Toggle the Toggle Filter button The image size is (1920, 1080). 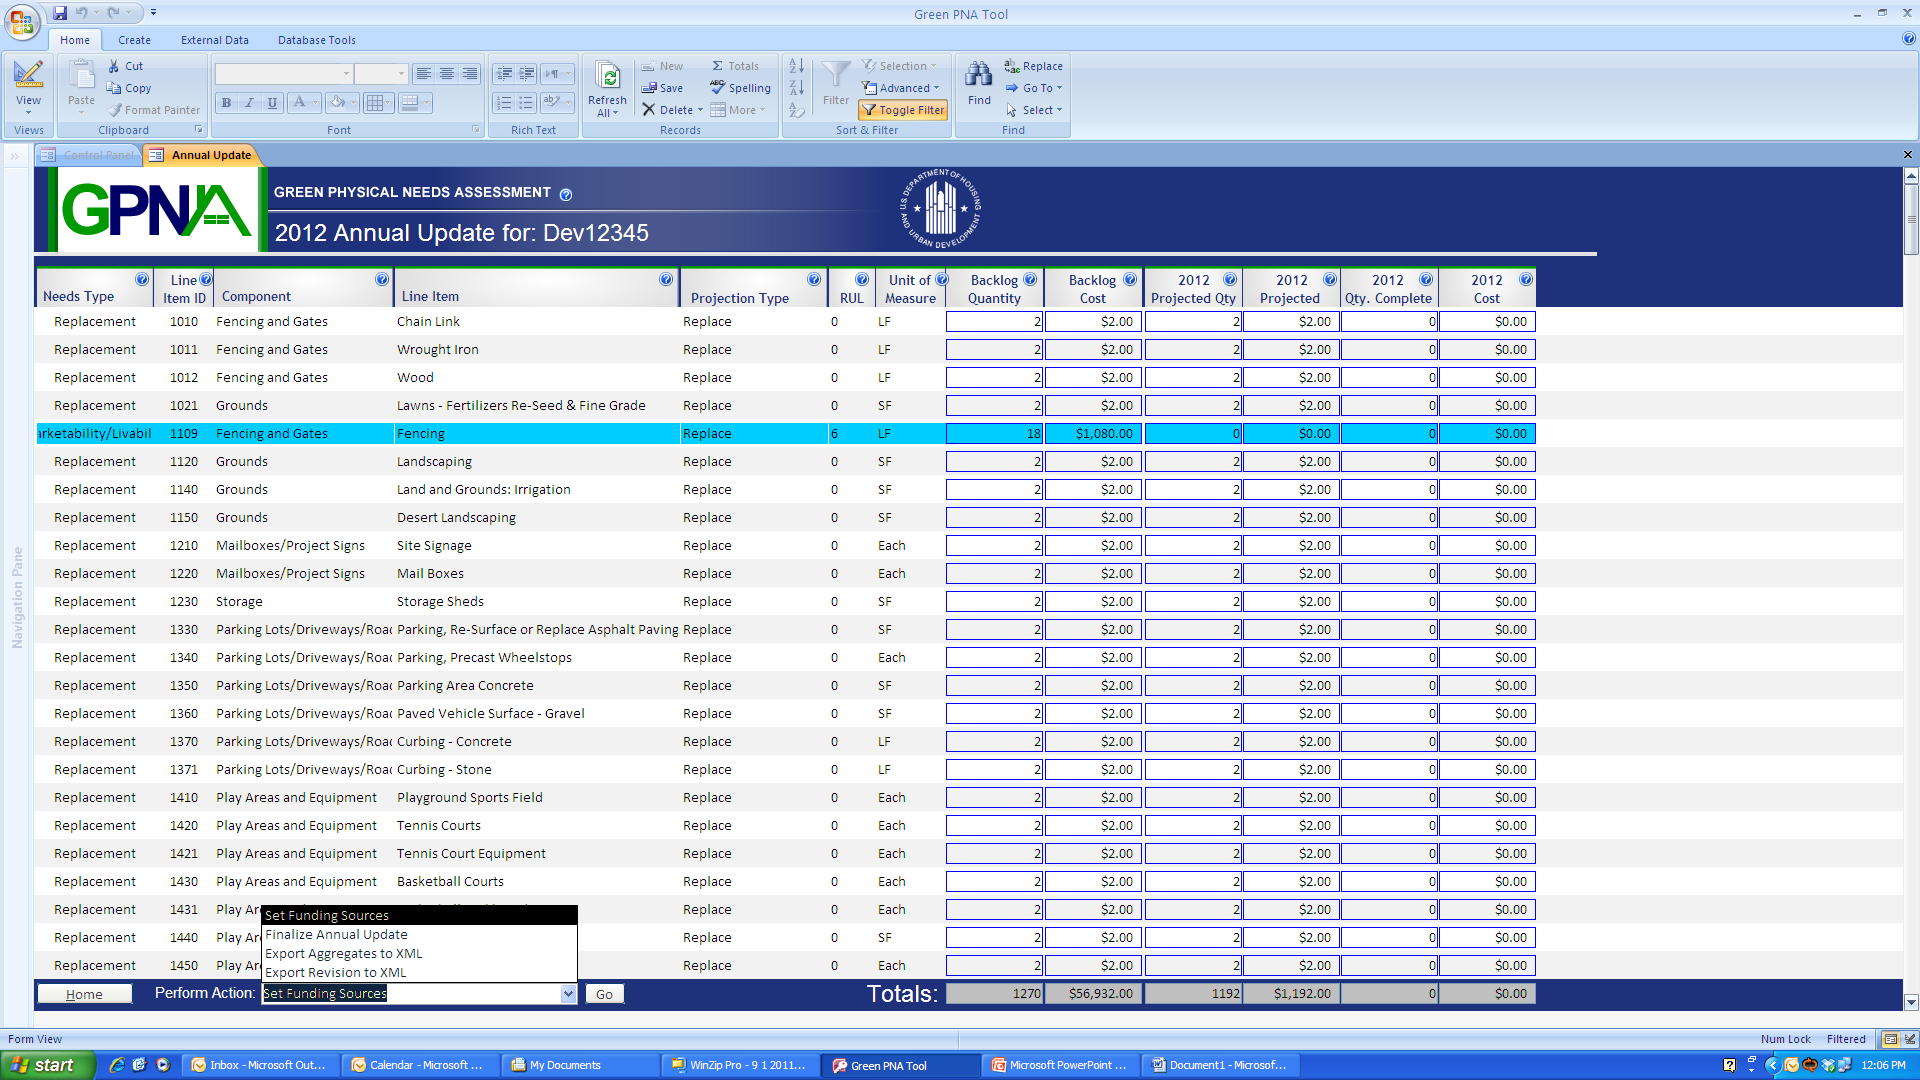pyautogui.click(x=903, y=110)
